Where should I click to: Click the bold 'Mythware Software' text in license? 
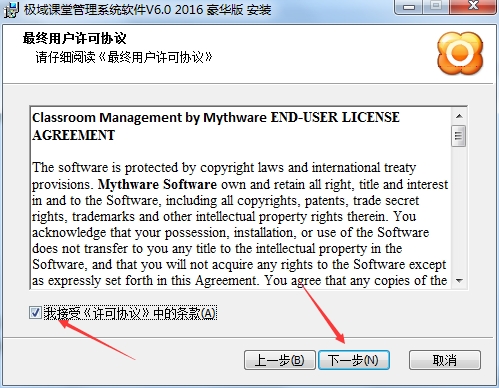coord(157,184)
